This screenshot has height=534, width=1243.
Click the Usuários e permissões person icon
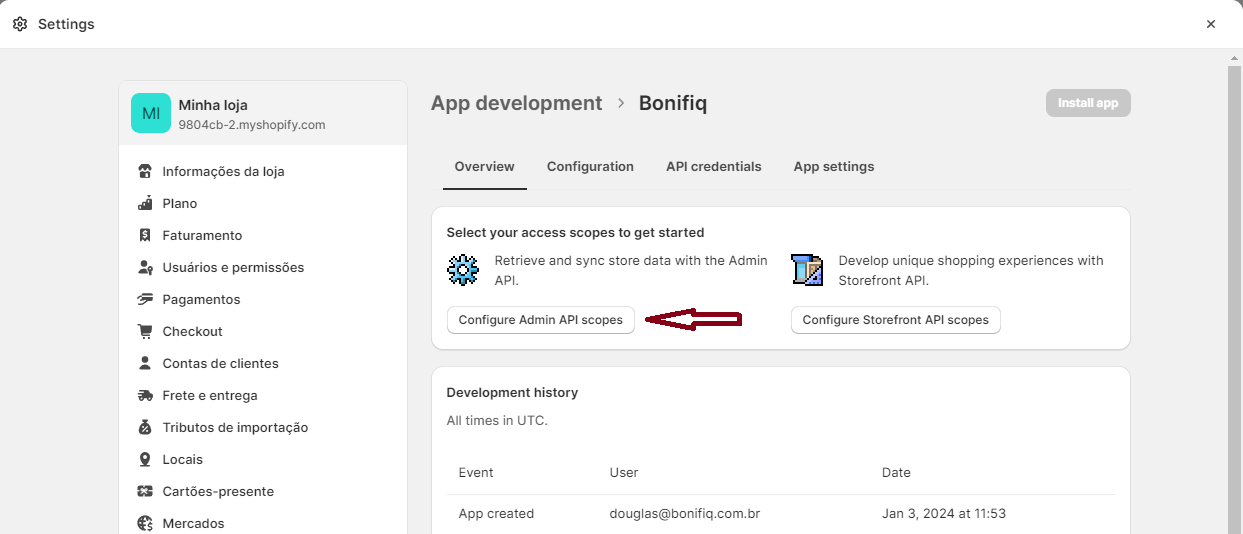[x=145, y=267]
